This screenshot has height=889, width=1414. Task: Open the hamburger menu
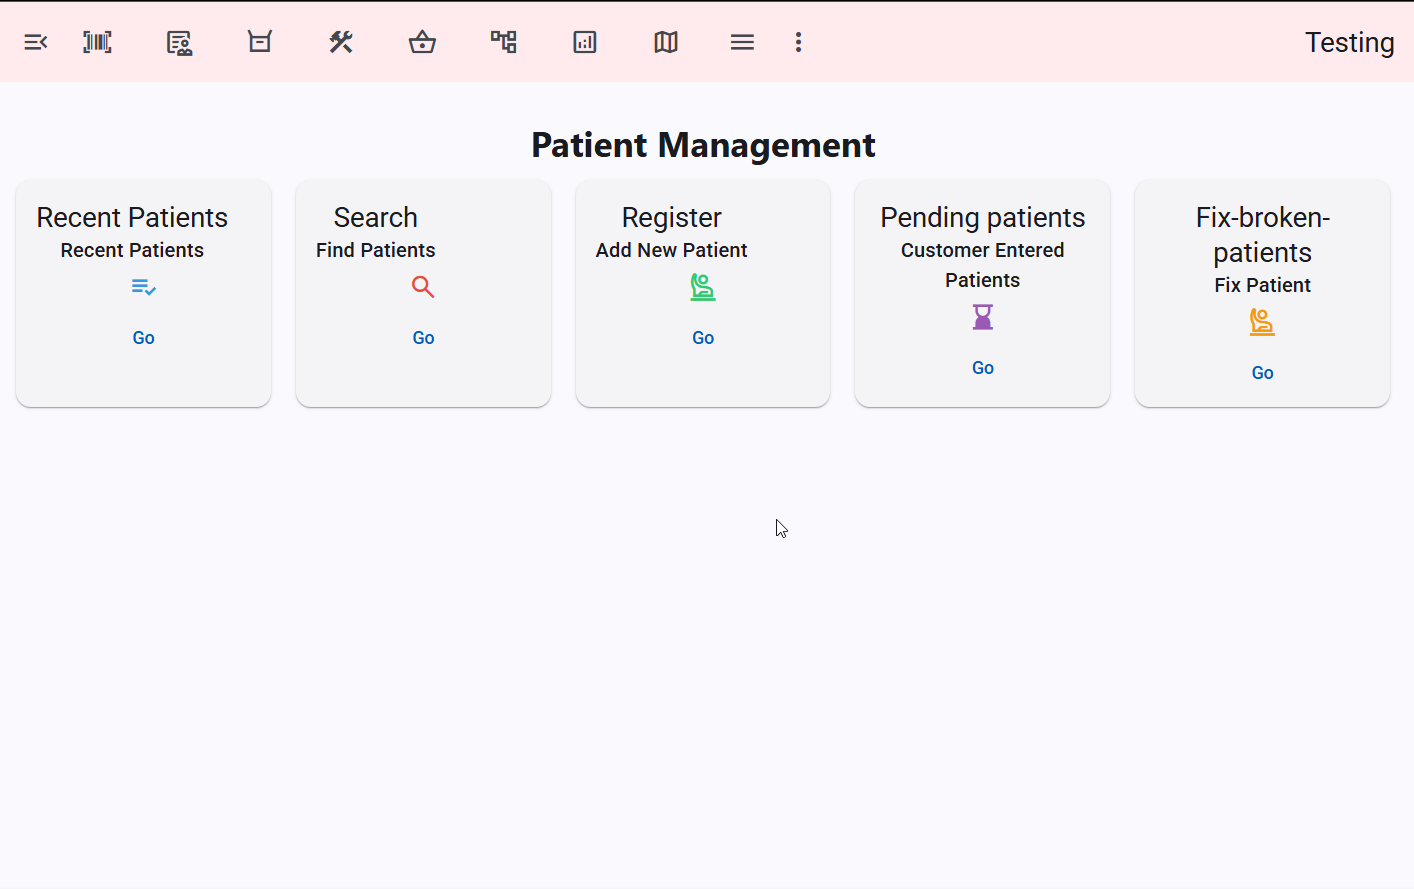[x=742, y=42]
